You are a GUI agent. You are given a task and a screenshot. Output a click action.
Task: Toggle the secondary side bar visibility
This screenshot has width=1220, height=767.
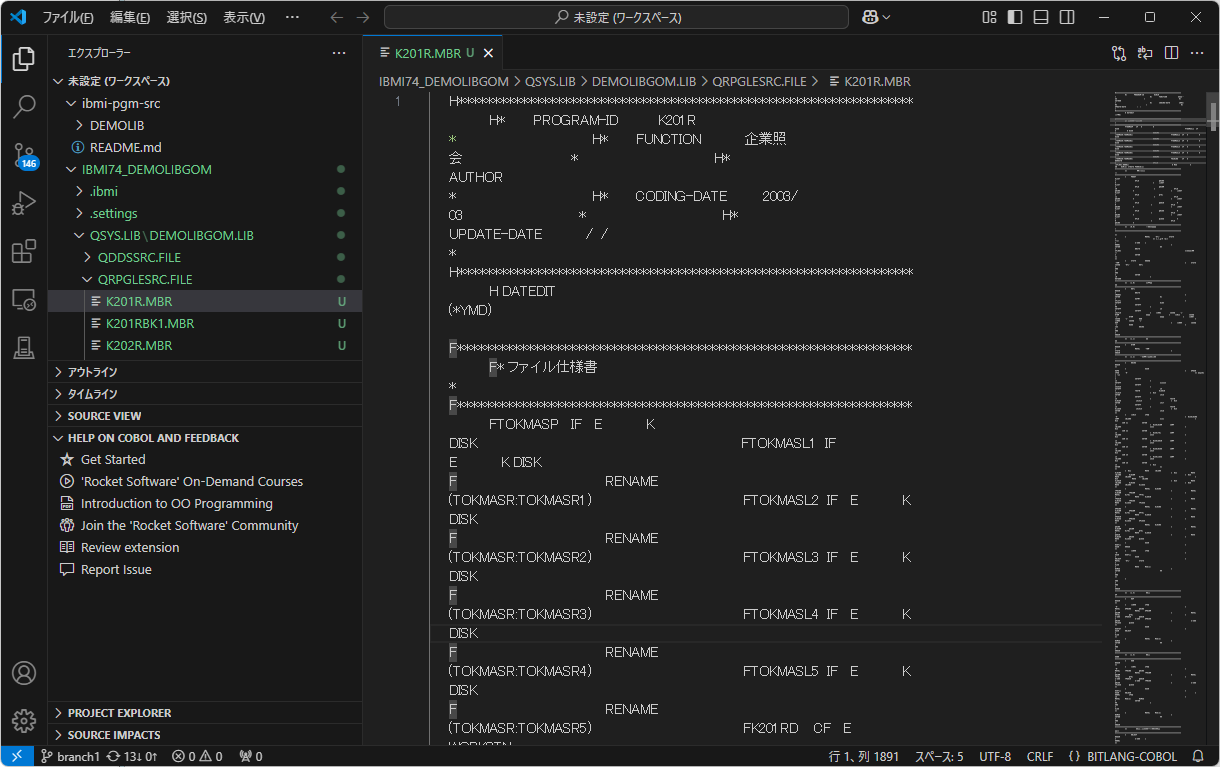pos(1067,17)
